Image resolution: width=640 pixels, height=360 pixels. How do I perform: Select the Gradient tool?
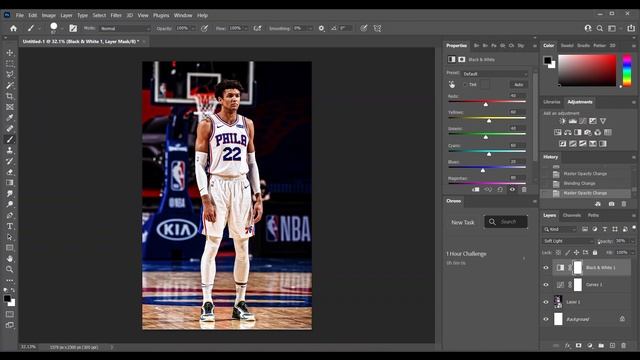10,182
